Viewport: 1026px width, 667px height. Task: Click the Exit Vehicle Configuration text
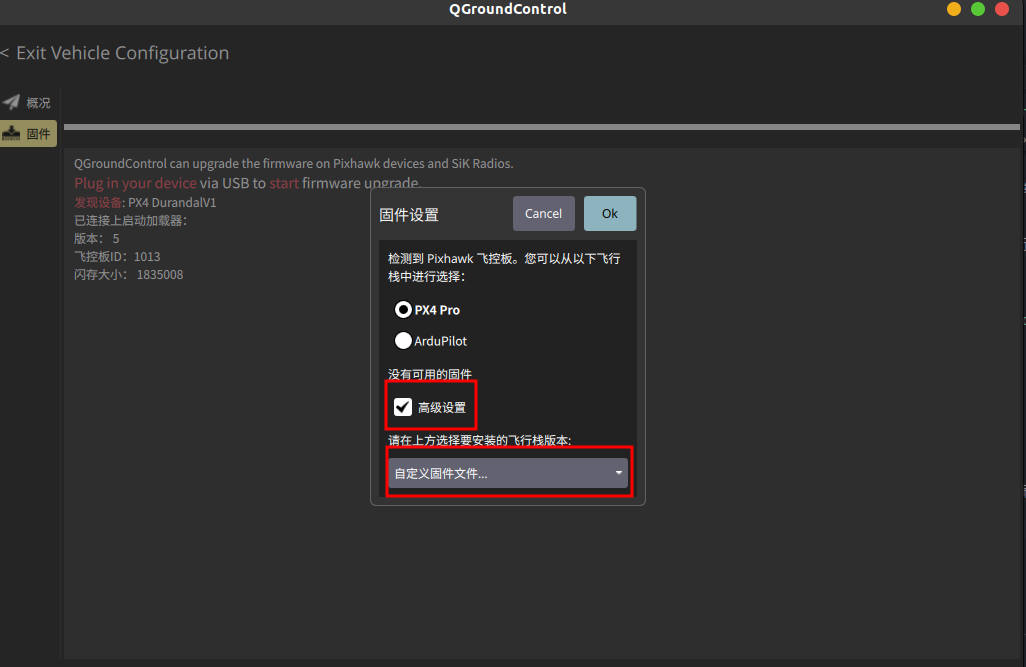[122, 53]
